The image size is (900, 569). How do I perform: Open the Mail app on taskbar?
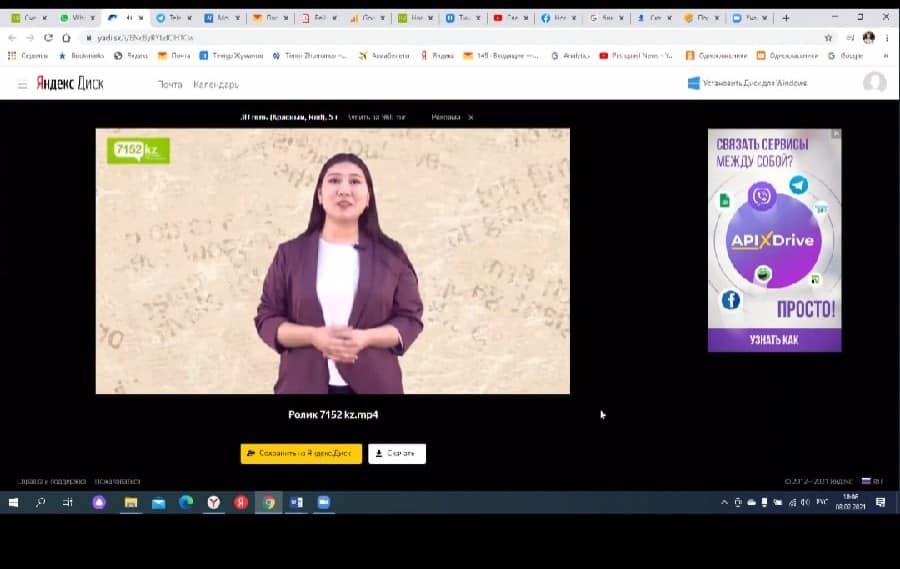coord(158,503)
